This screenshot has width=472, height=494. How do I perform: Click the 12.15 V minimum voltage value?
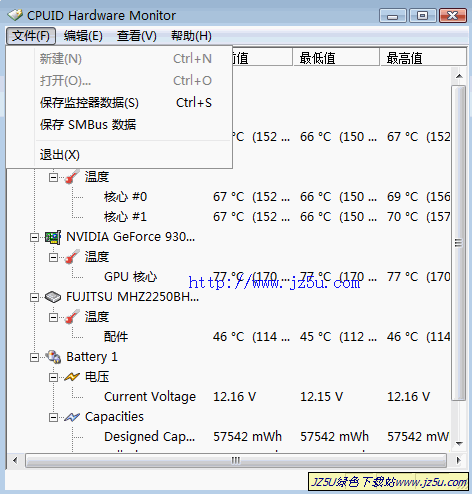click(x=321, y=397)
